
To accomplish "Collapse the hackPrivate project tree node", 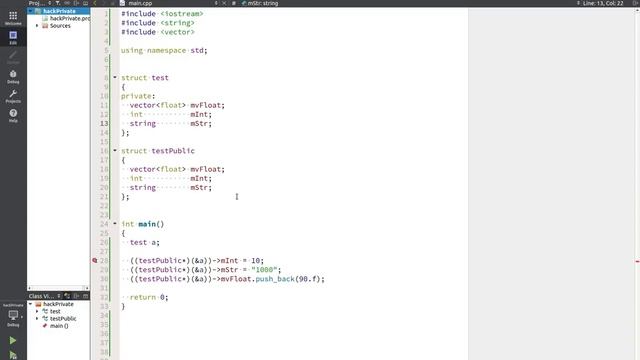I will click(31, 11).
